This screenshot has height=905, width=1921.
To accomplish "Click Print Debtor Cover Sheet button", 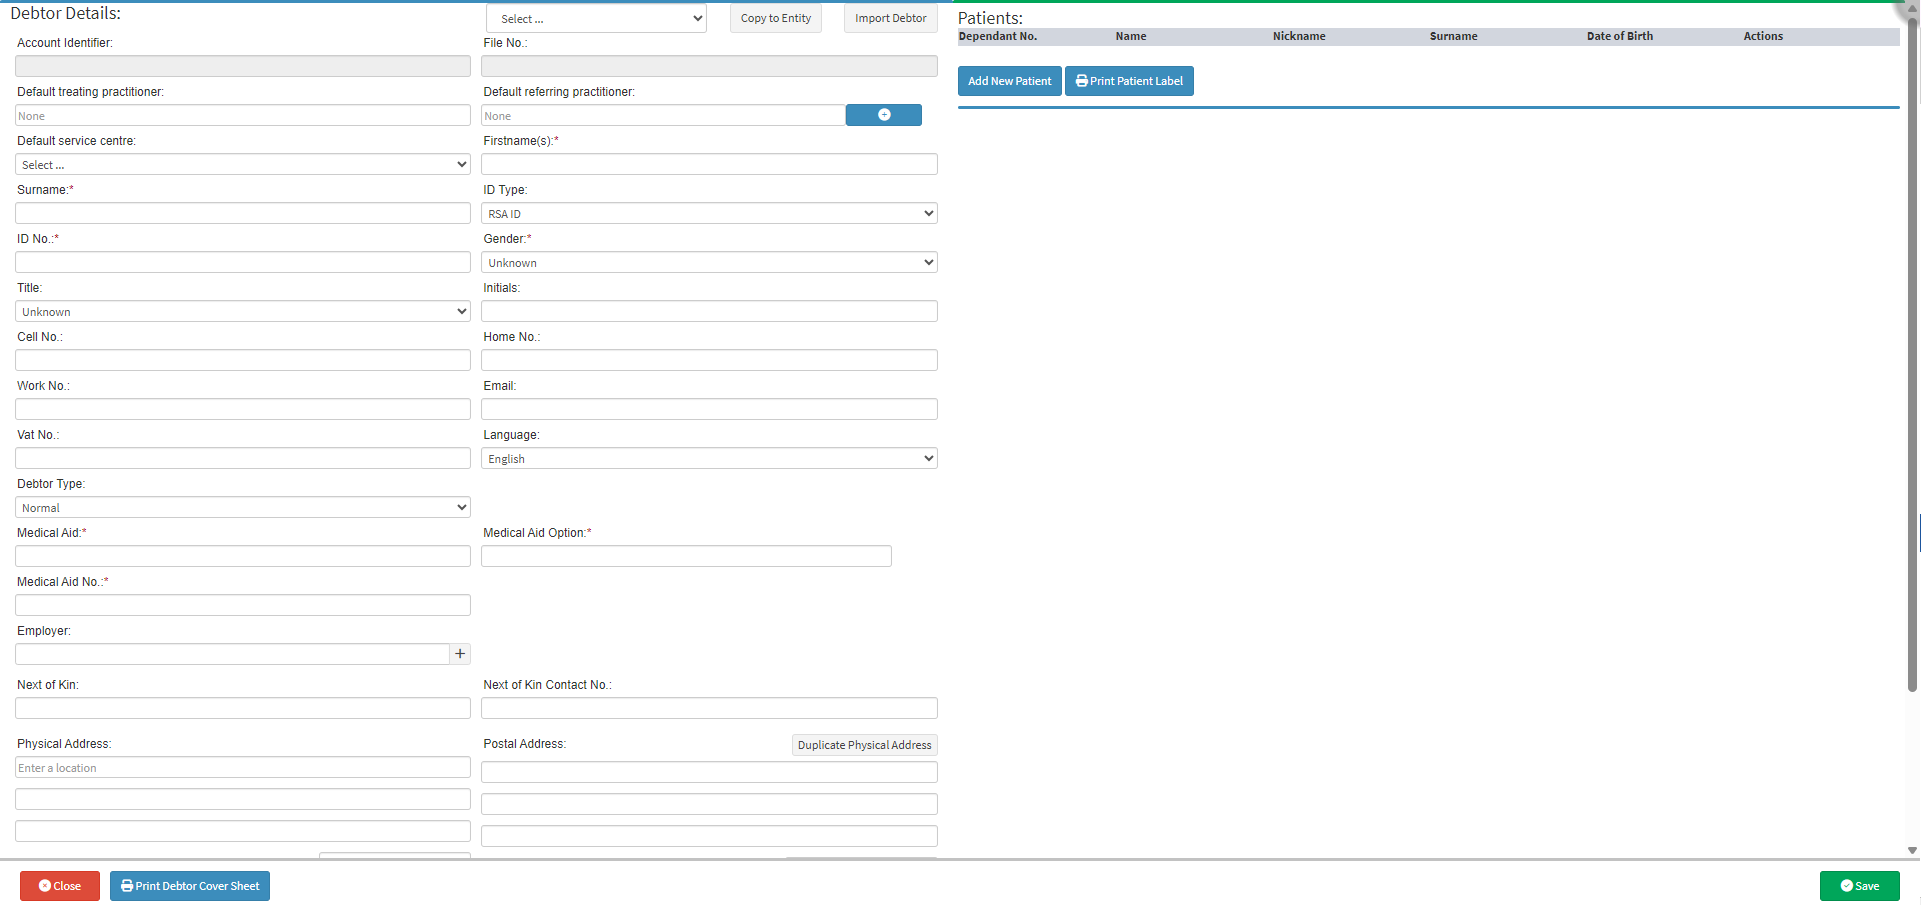I will coord(190,886).
